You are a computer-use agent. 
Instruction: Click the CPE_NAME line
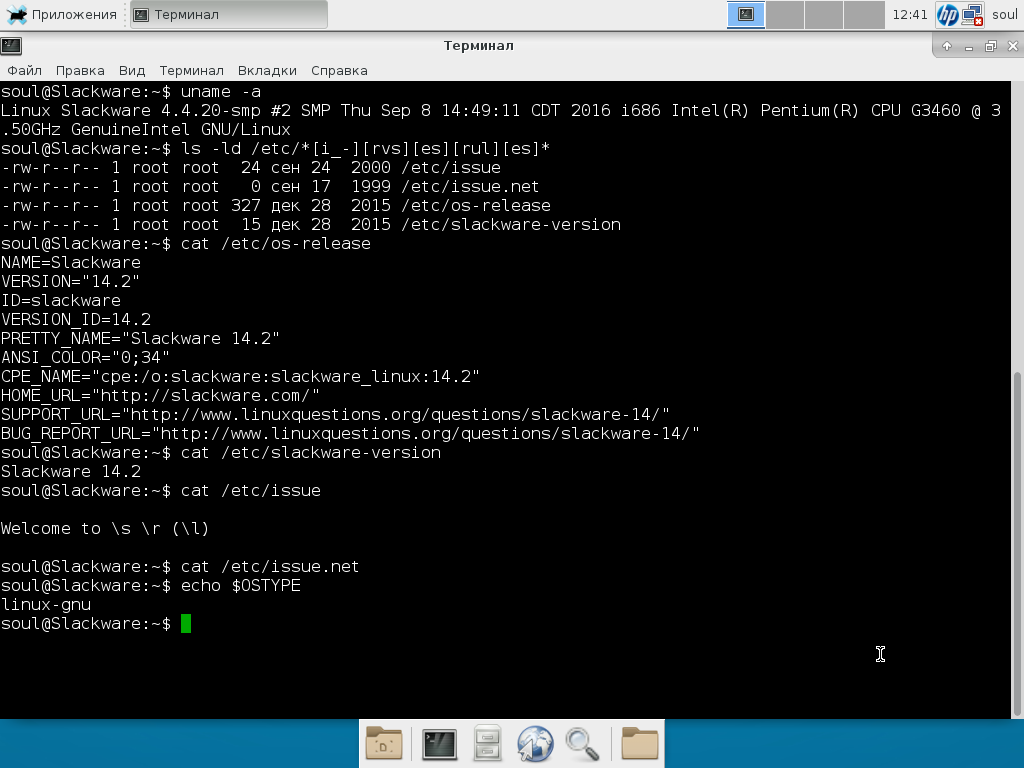[x=240, y=376]
